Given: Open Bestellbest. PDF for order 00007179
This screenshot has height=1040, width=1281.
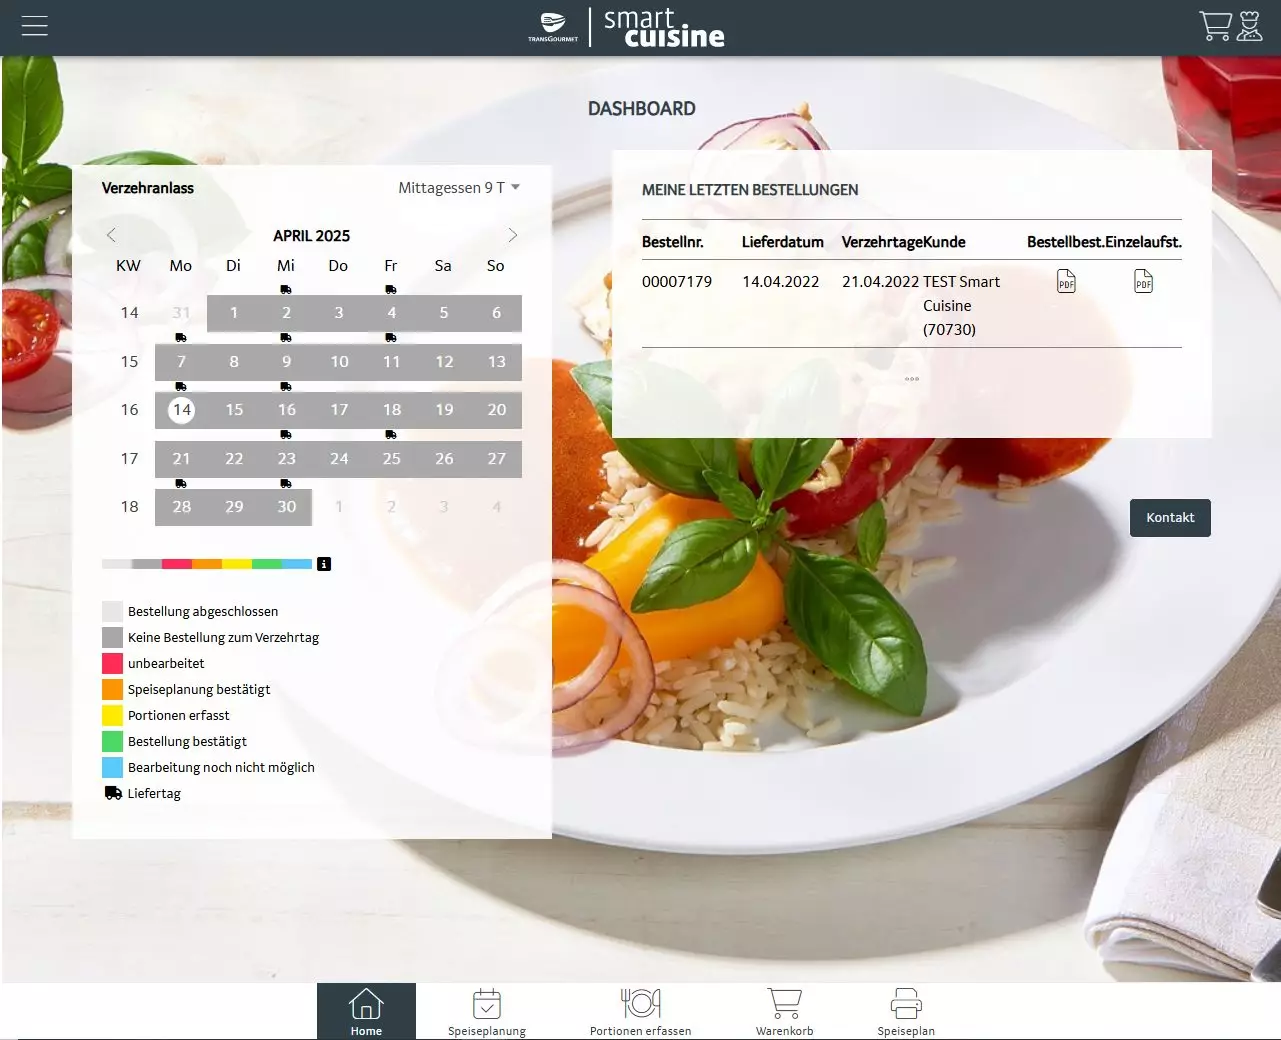Looking at the screenshot, I should tap(1066, 282).
